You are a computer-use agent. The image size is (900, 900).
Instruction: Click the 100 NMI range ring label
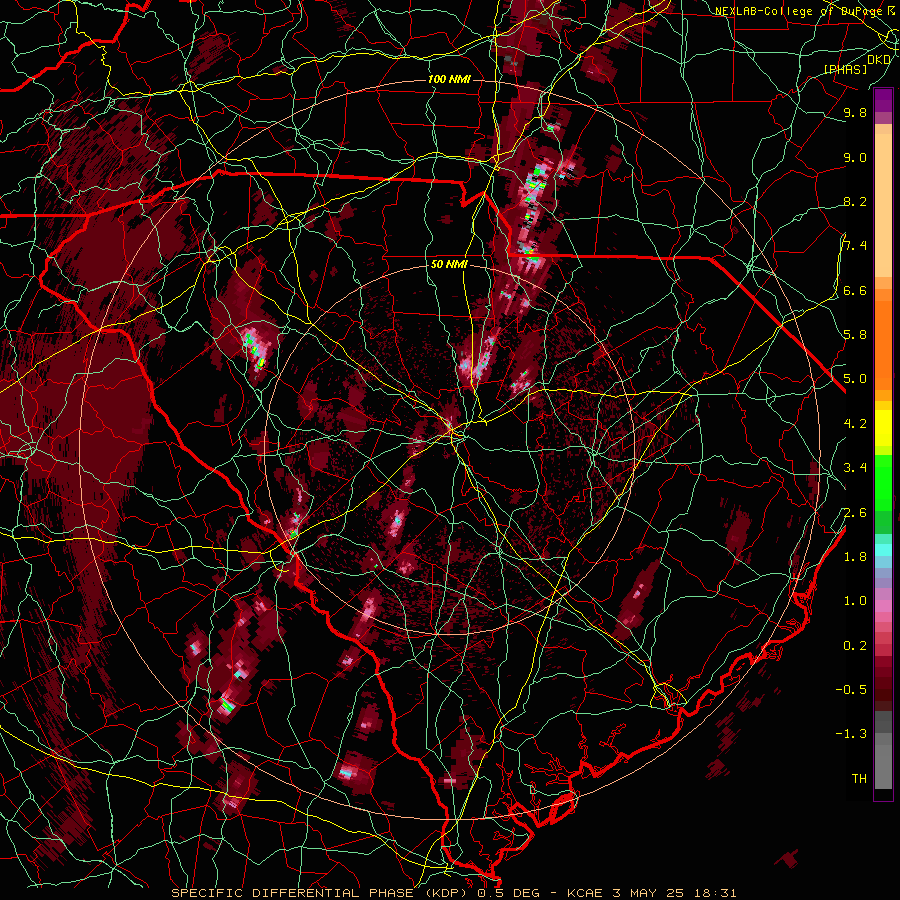(449, 79)
